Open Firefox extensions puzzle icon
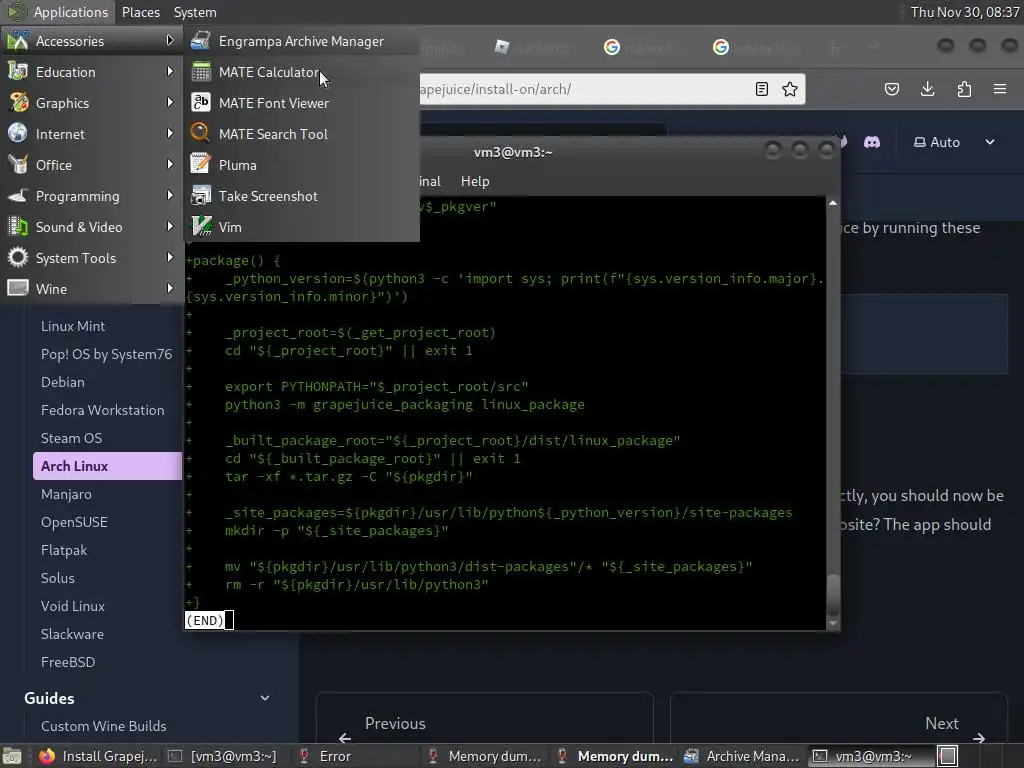 [x=964, y=89]
